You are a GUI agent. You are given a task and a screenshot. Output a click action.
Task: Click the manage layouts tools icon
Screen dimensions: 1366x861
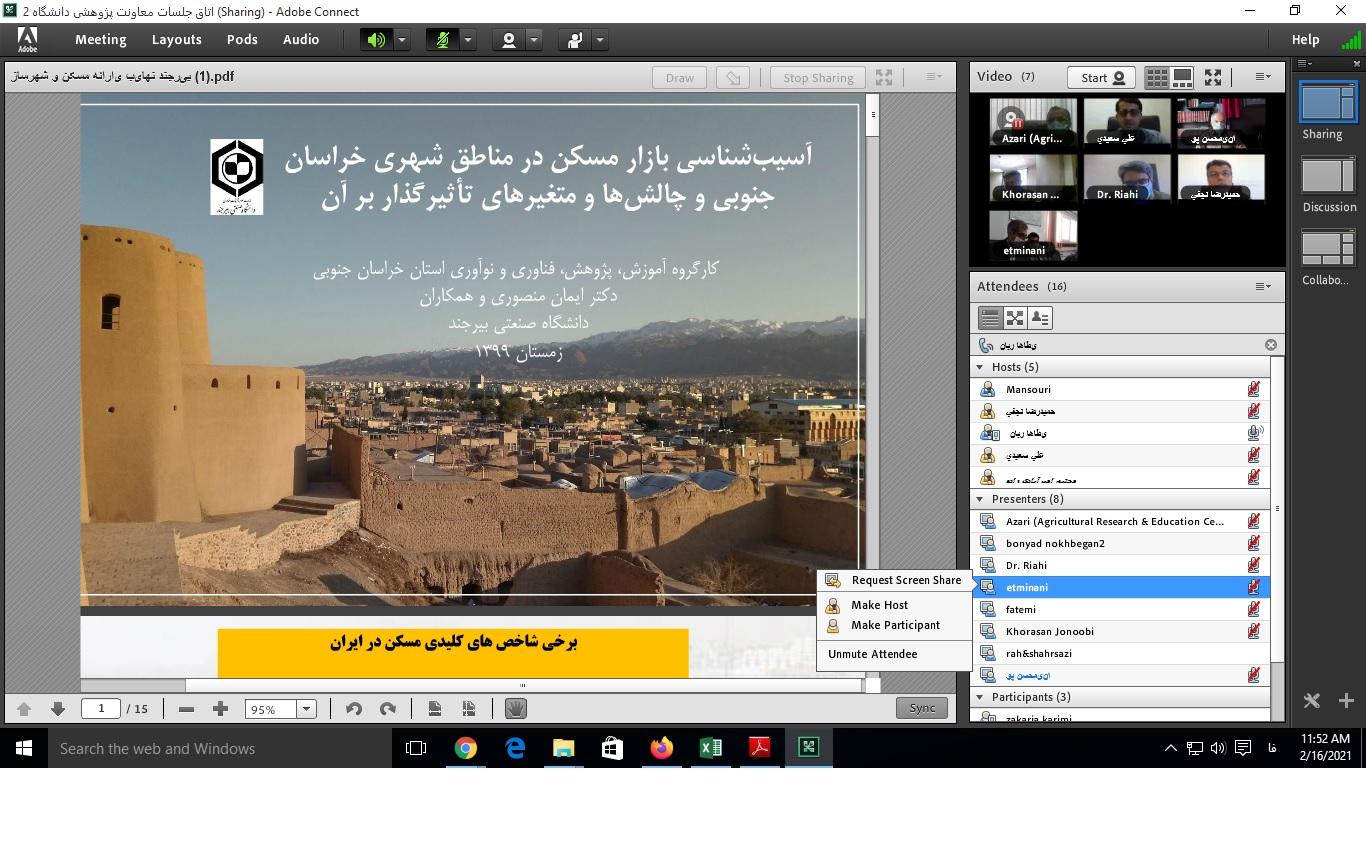pyautogui.click(x=1312, y=701)
